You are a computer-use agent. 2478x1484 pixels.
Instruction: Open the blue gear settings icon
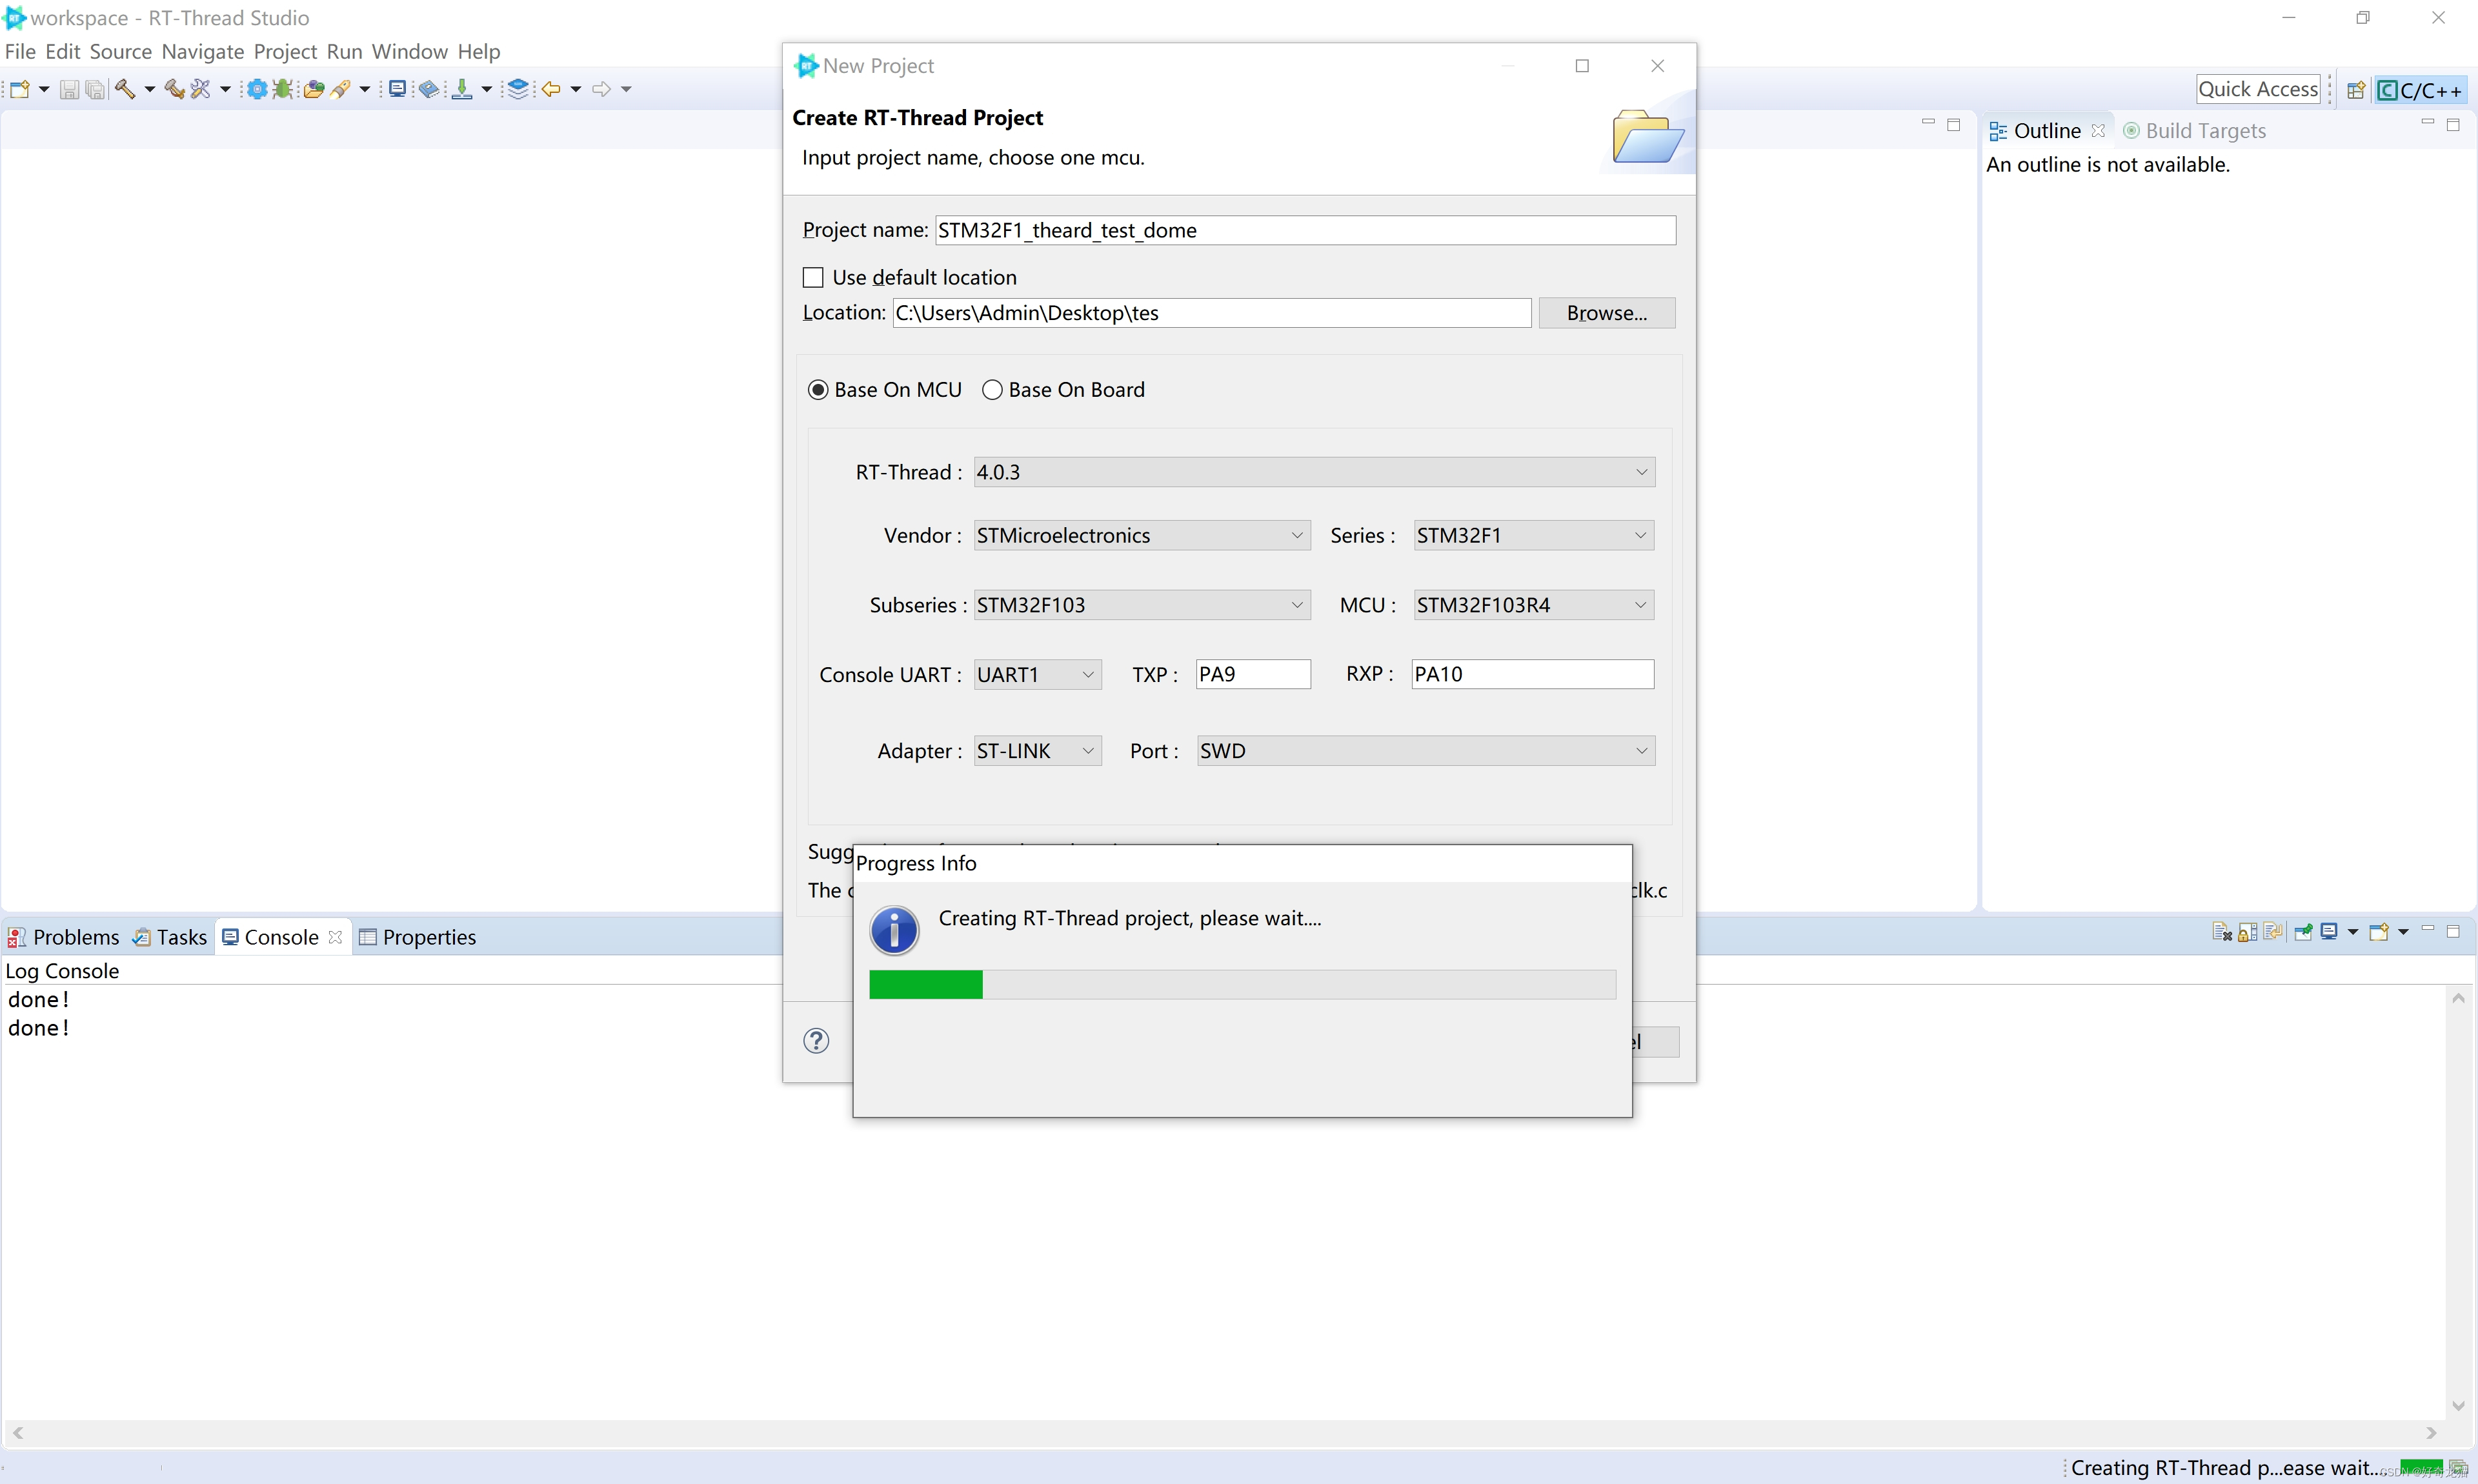(x=257, y=90)
